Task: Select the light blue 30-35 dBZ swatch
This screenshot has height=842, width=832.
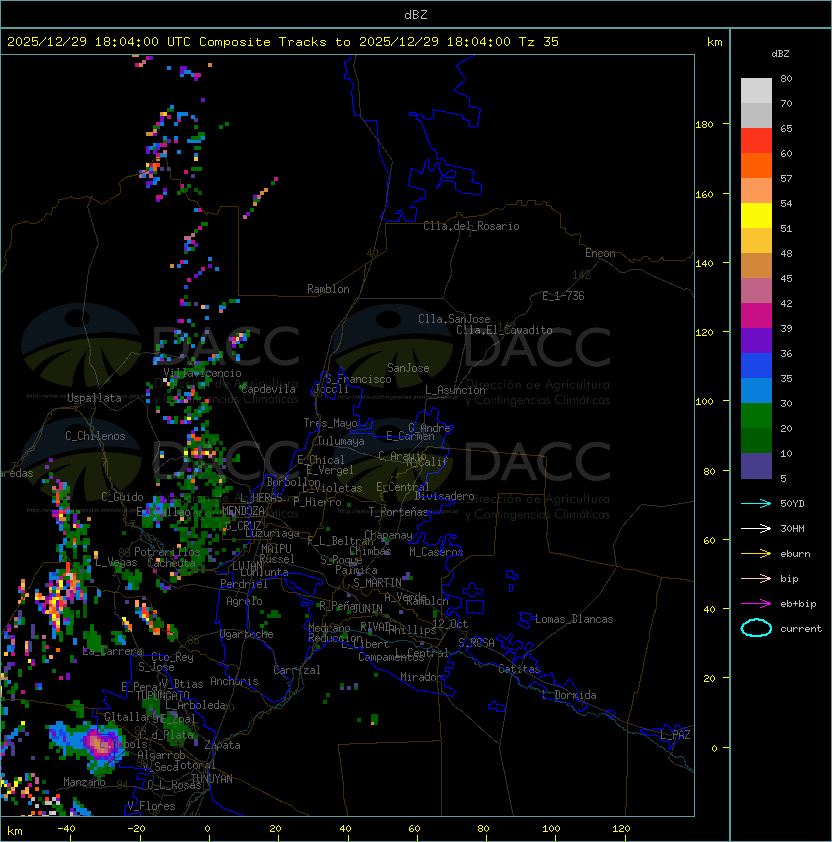Action: pyautogui.click(x=756, y=391)
